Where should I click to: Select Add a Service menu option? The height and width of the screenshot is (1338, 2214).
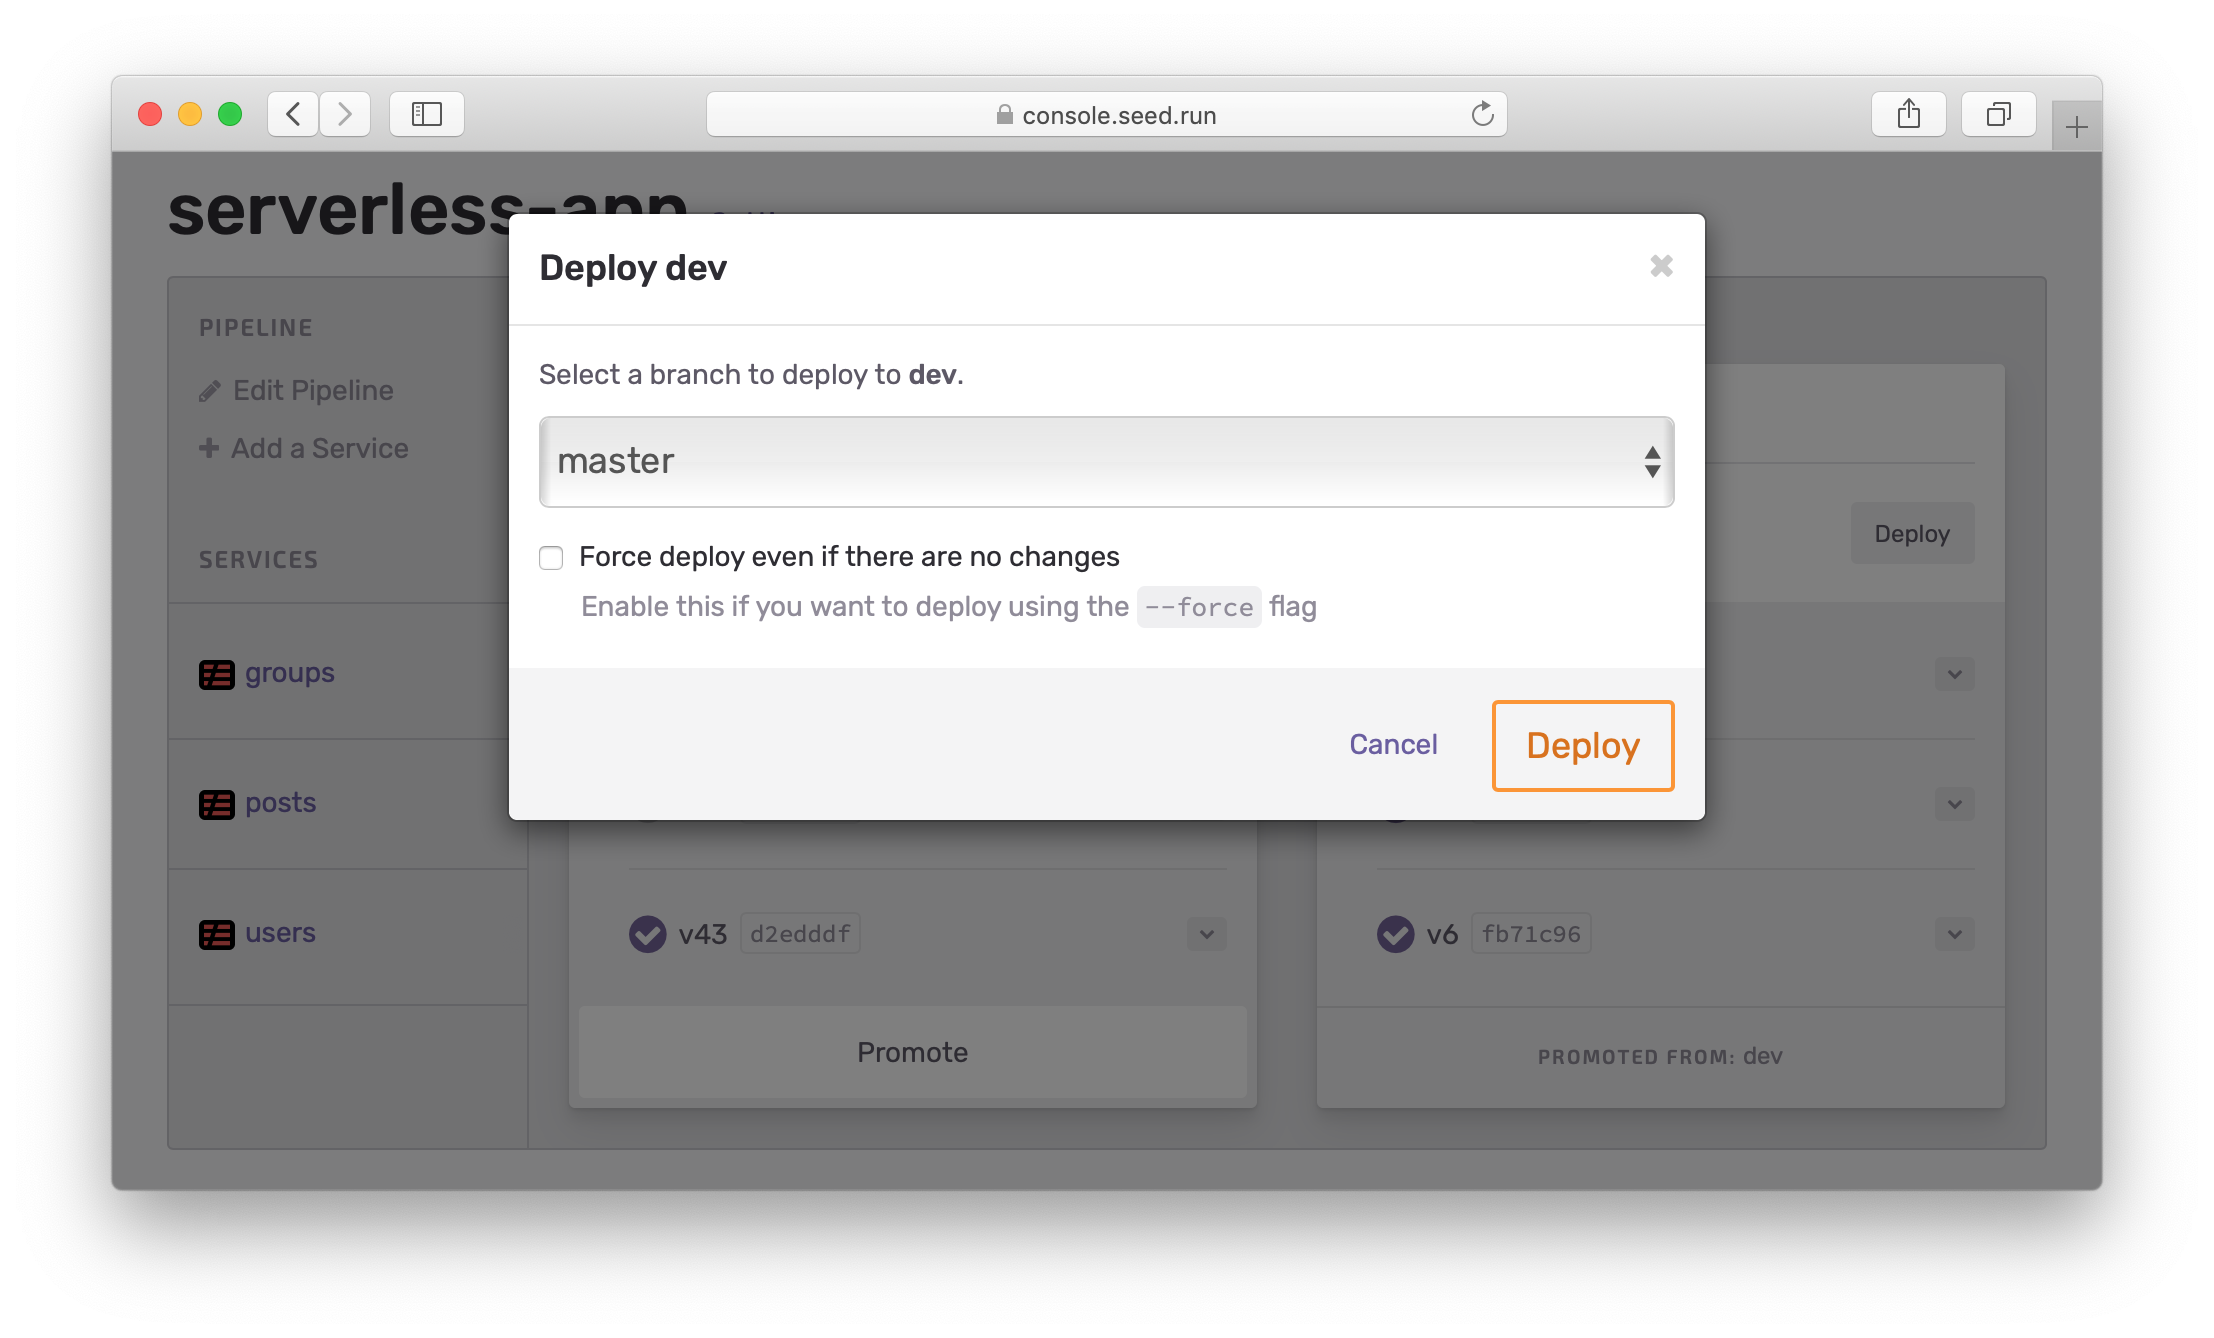[x=304, y=449]
